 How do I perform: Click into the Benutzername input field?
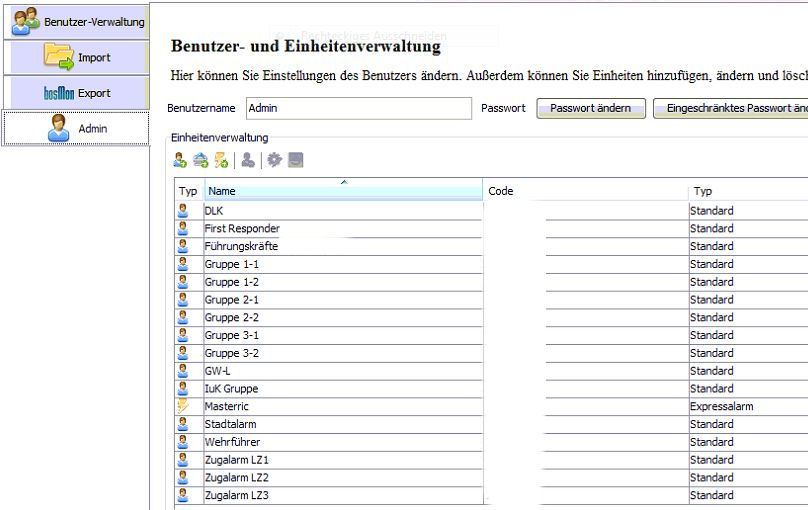pyautogui.click(x=358, y=108)
